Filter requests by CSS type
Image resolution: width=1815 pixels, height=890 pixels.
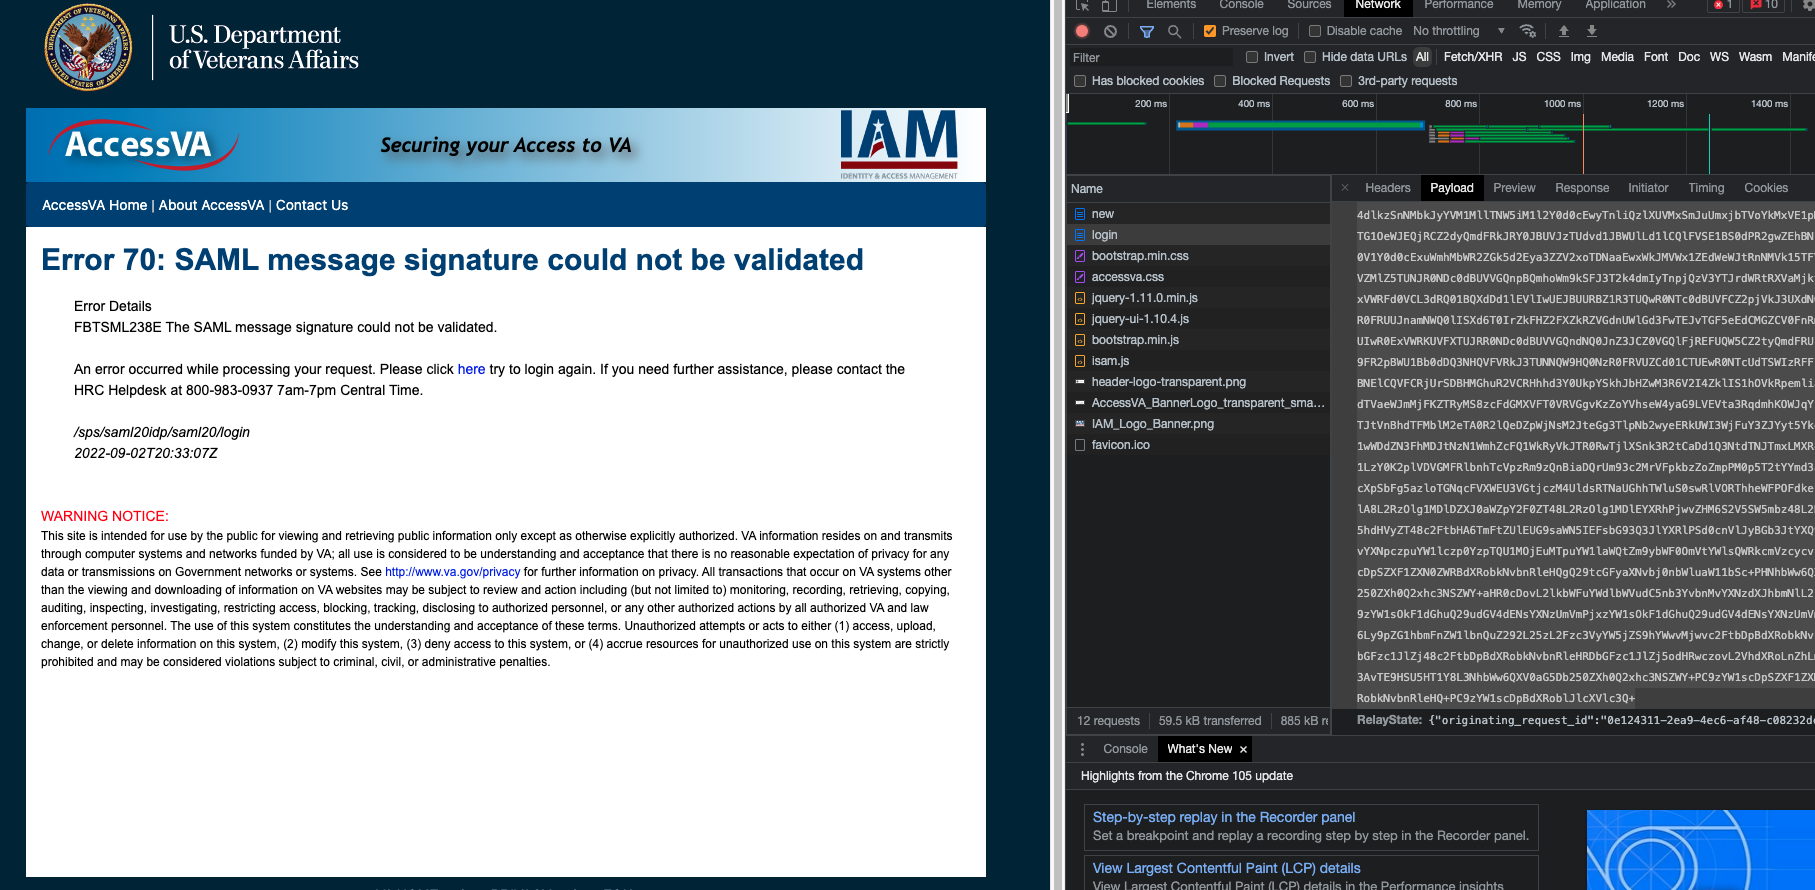pyautogui.click(x=1548, y=57)
